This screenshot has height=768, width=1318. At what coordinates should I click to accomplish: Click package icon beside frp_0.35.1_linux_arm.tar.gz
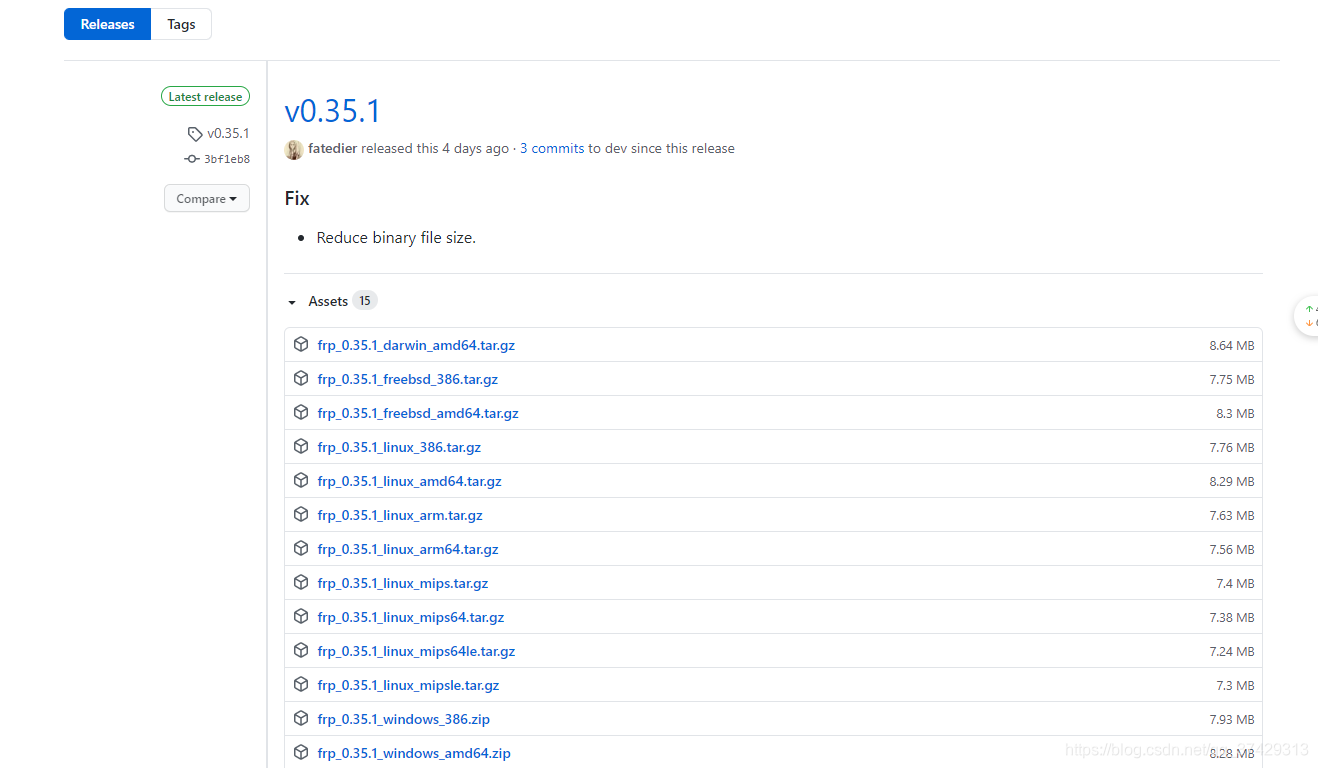click(301, 514)
